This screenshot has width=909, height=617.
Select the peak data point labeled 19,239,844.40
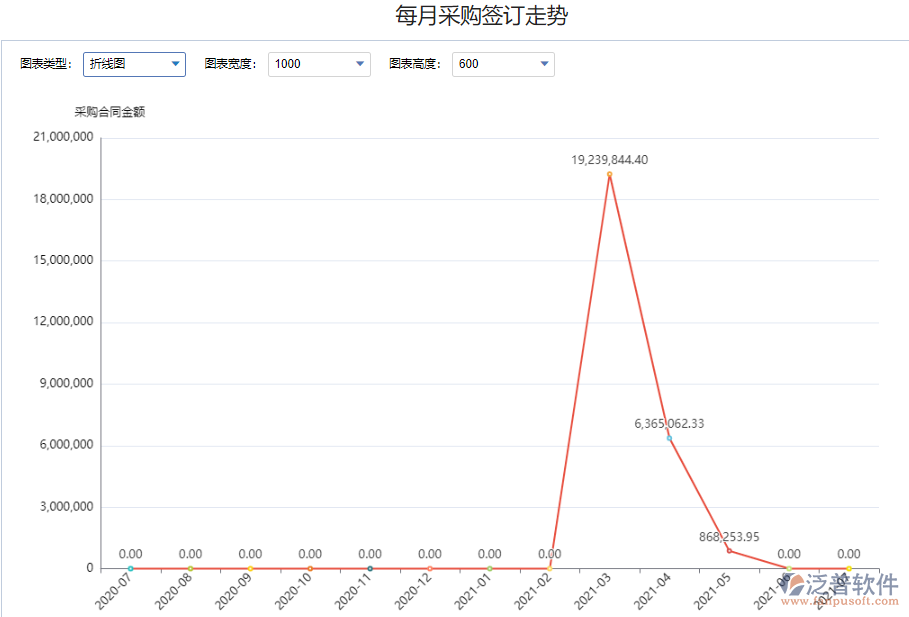click(x=608, y=175)
